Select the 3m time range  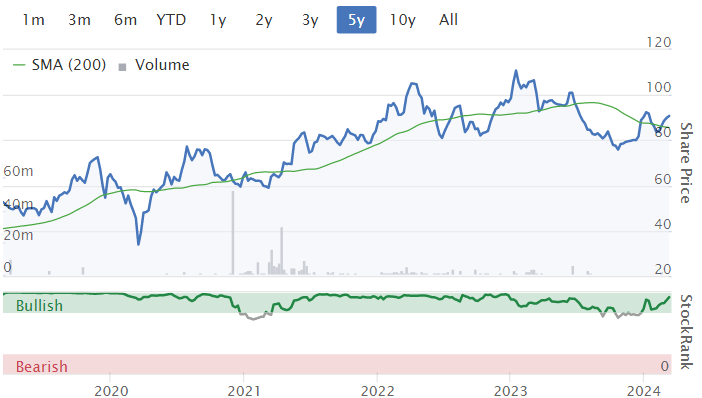click(x=79, y=20)
